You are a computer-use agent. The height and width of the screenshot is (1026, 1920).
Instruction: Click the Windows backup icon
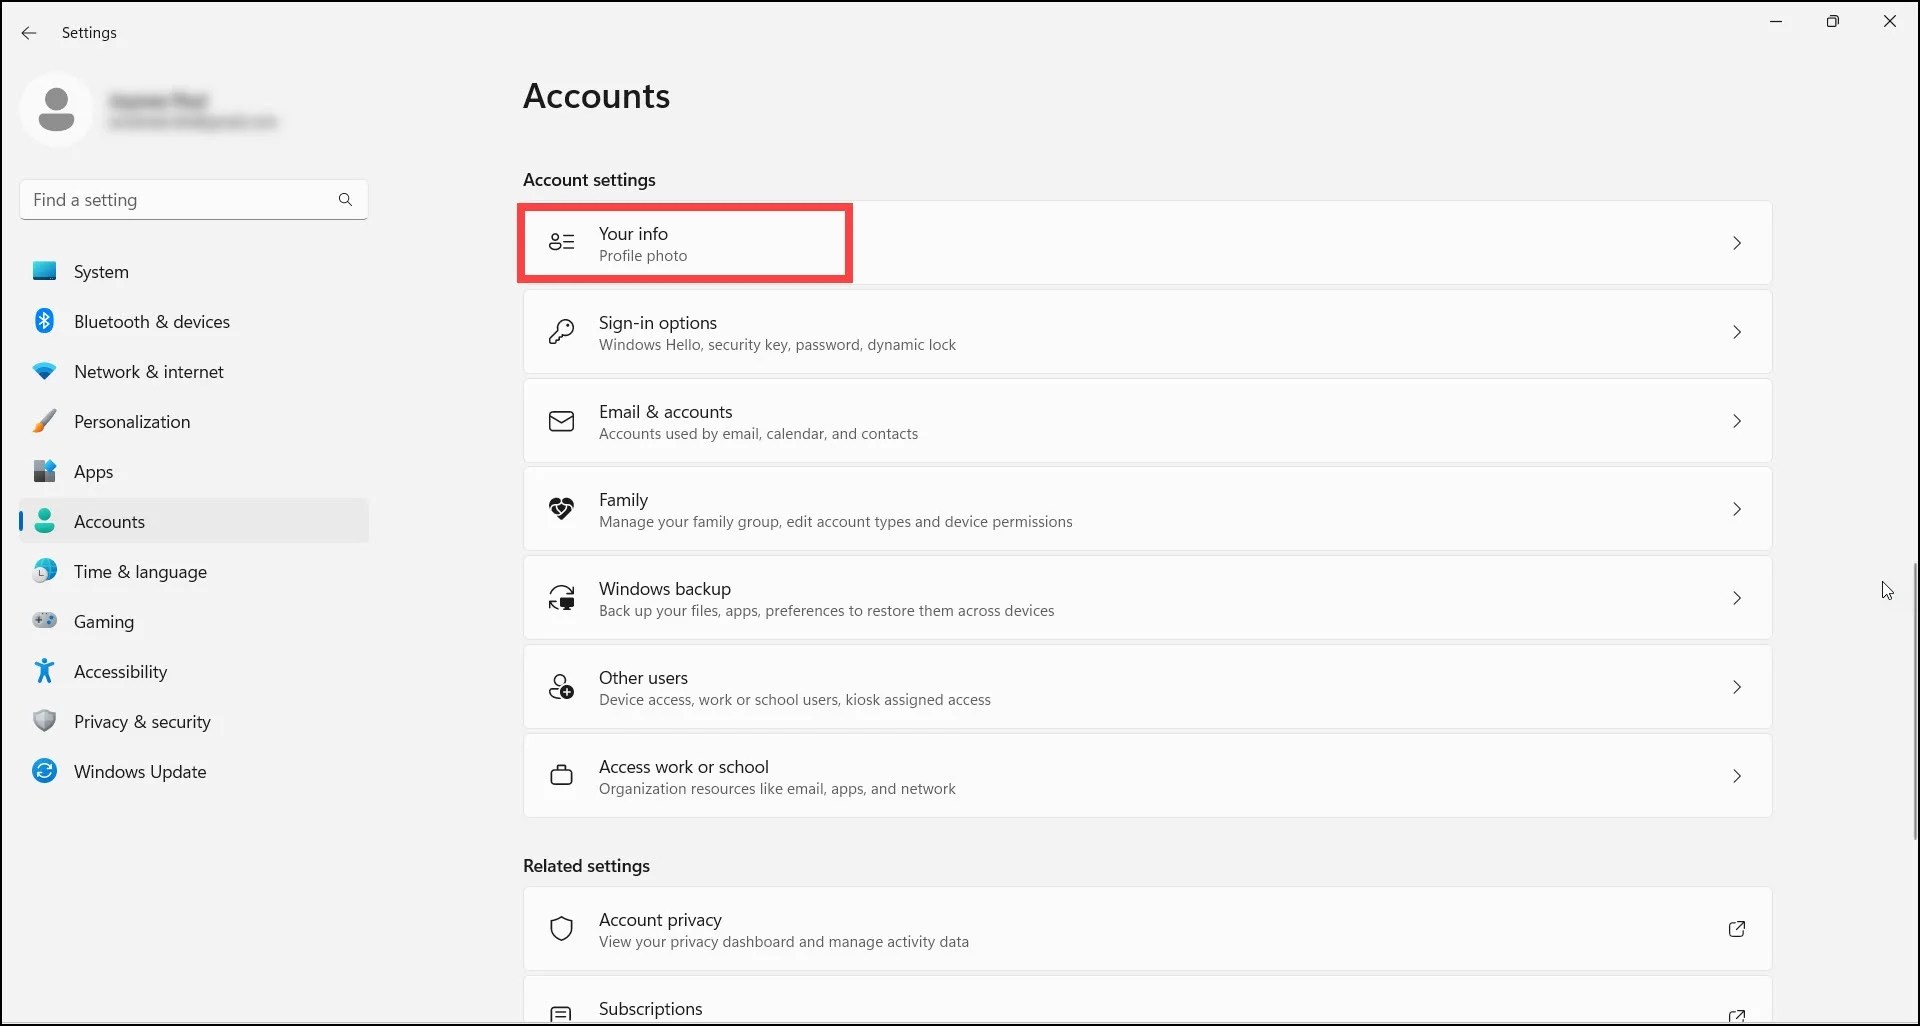click(x=562, y=598)
